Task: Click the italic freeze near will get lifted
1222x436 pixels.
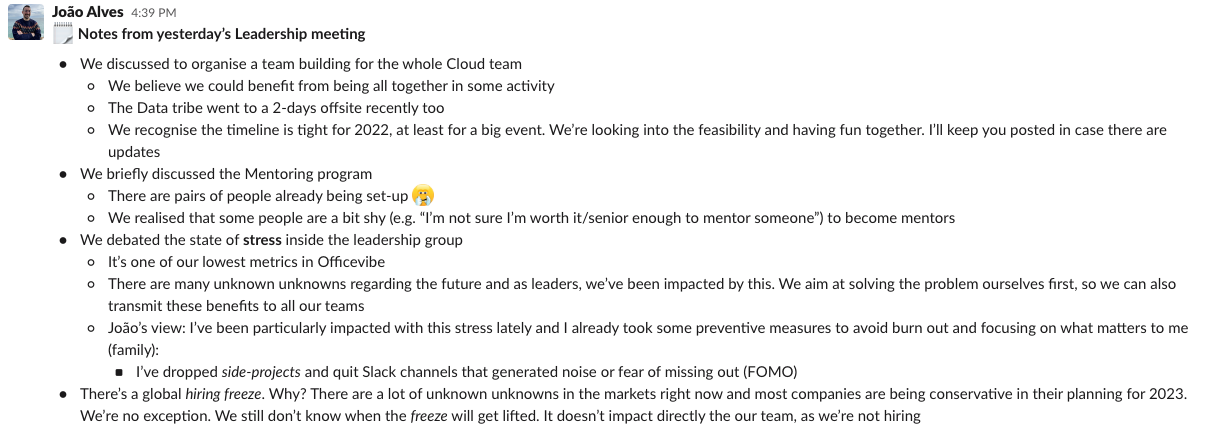Action: 429,416
